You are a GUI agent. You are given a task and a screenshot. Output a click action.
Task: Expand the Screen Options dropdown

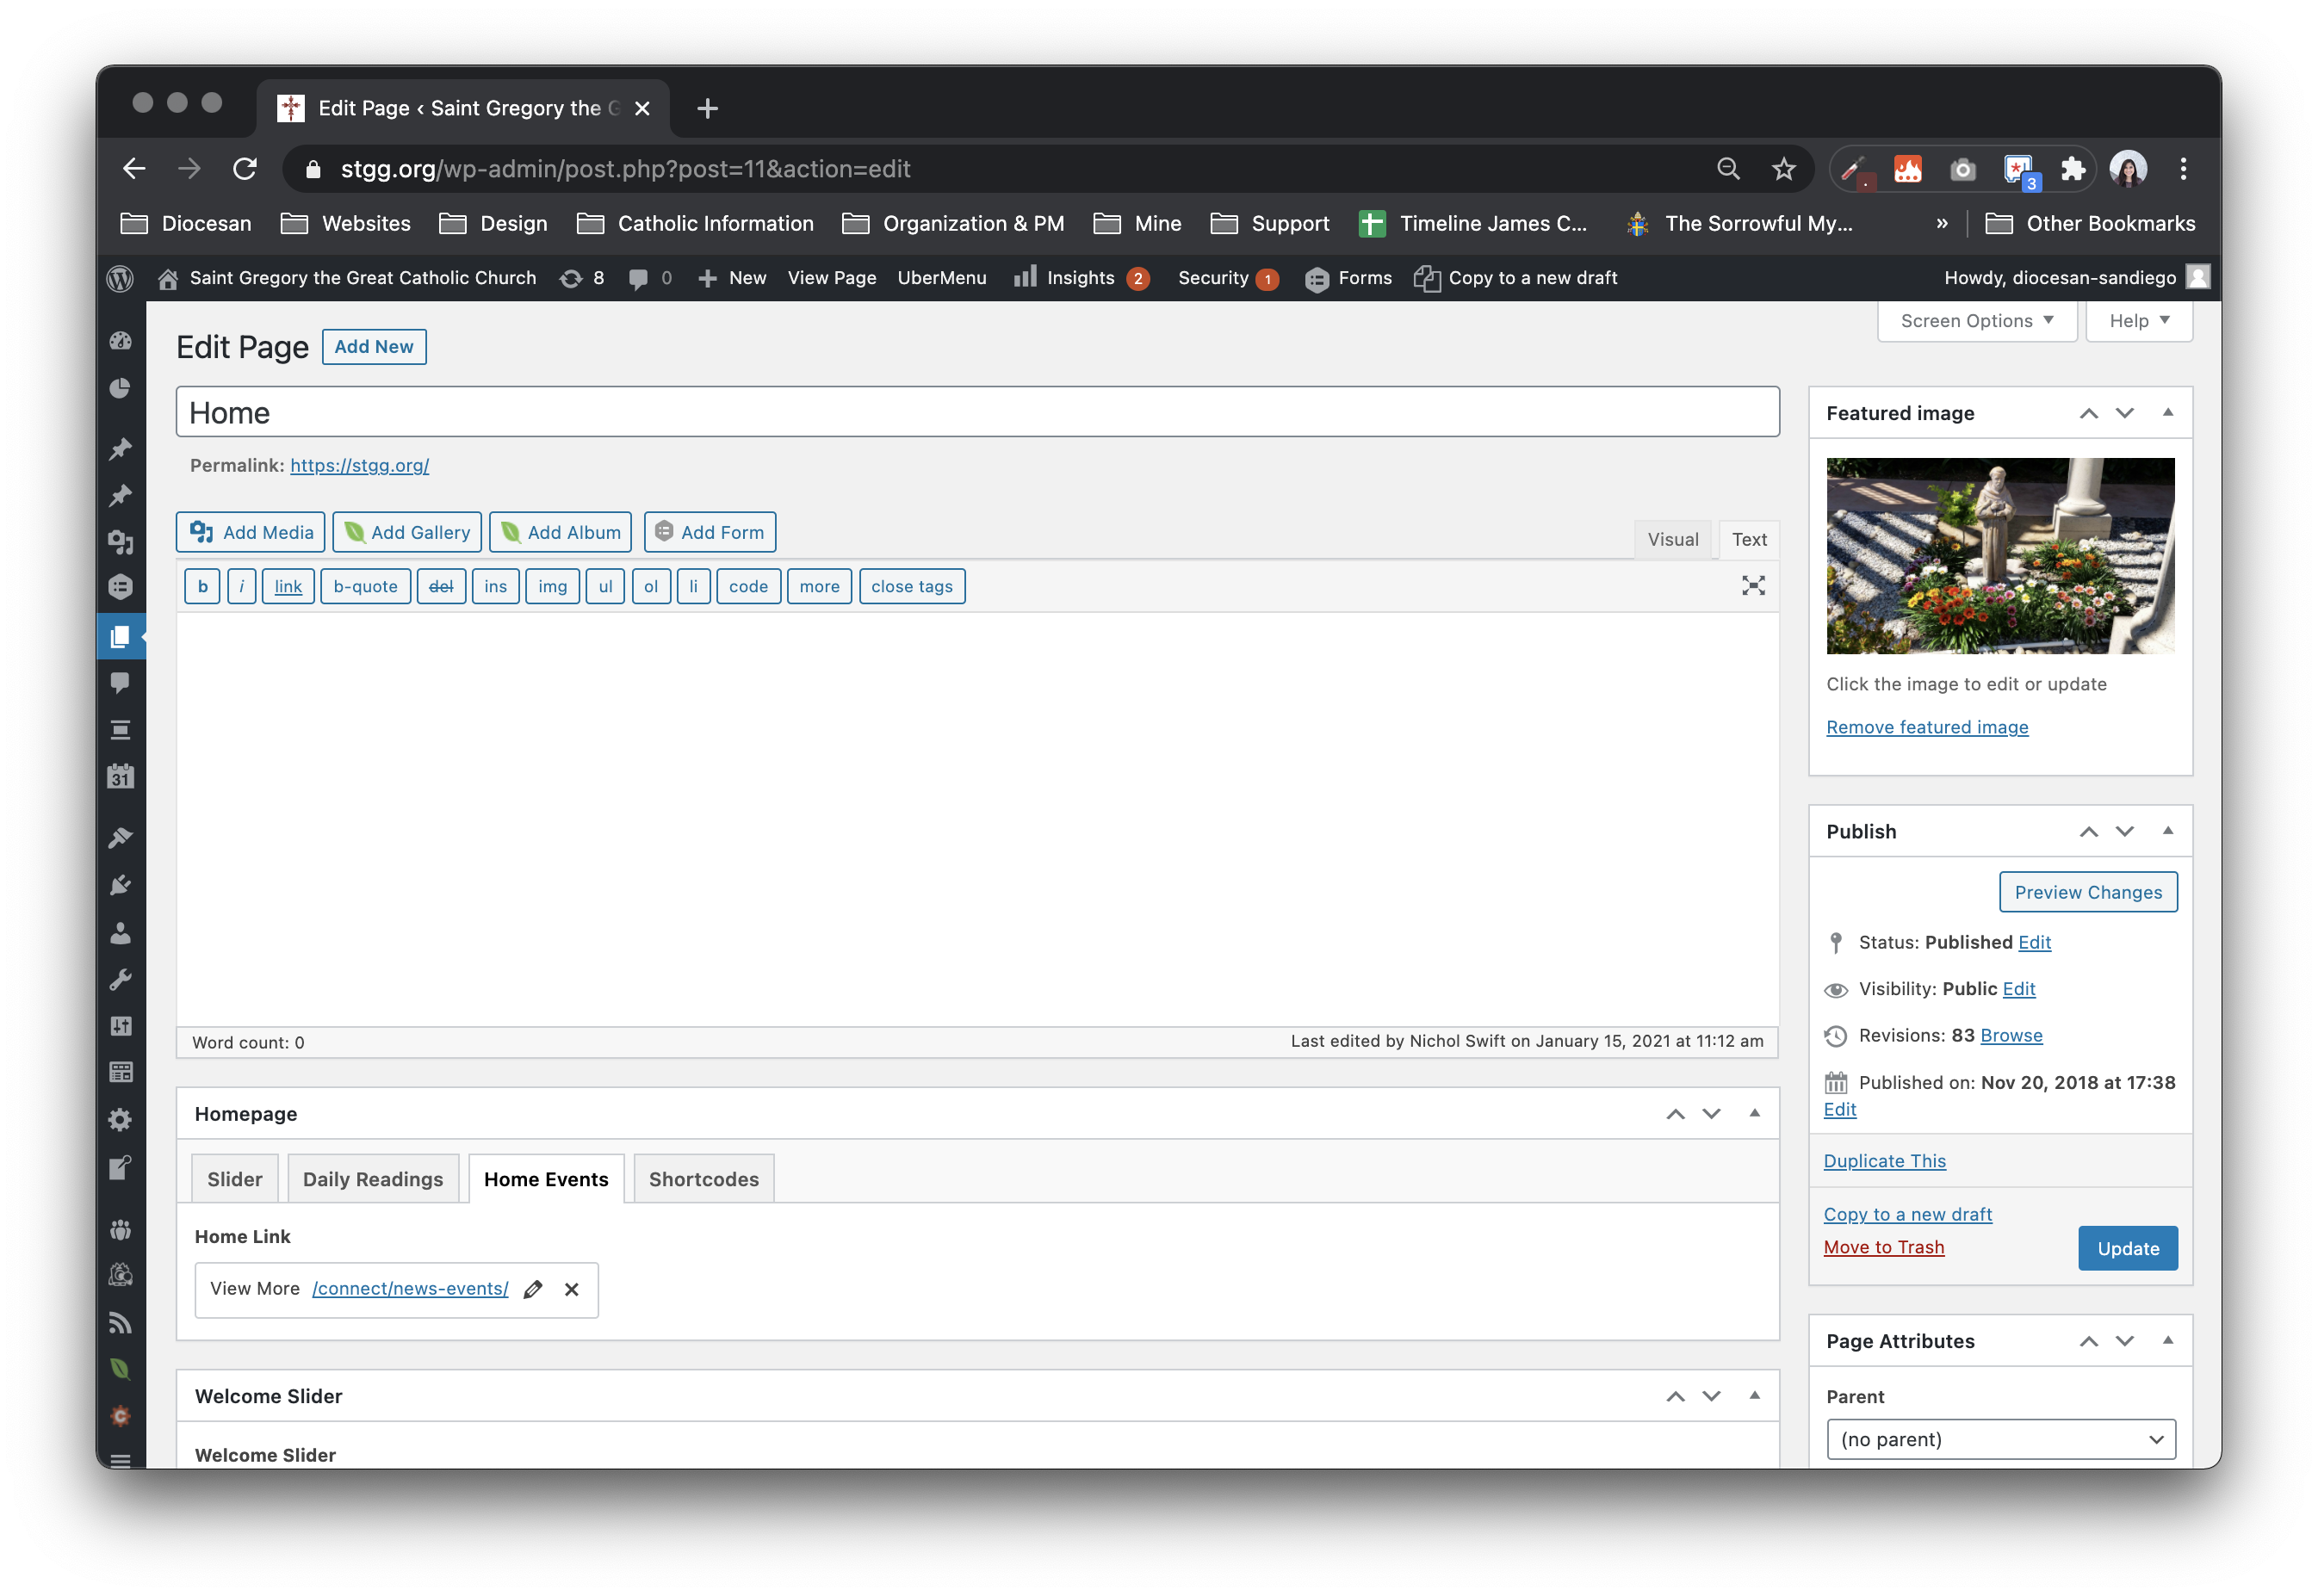point(1976,321)
